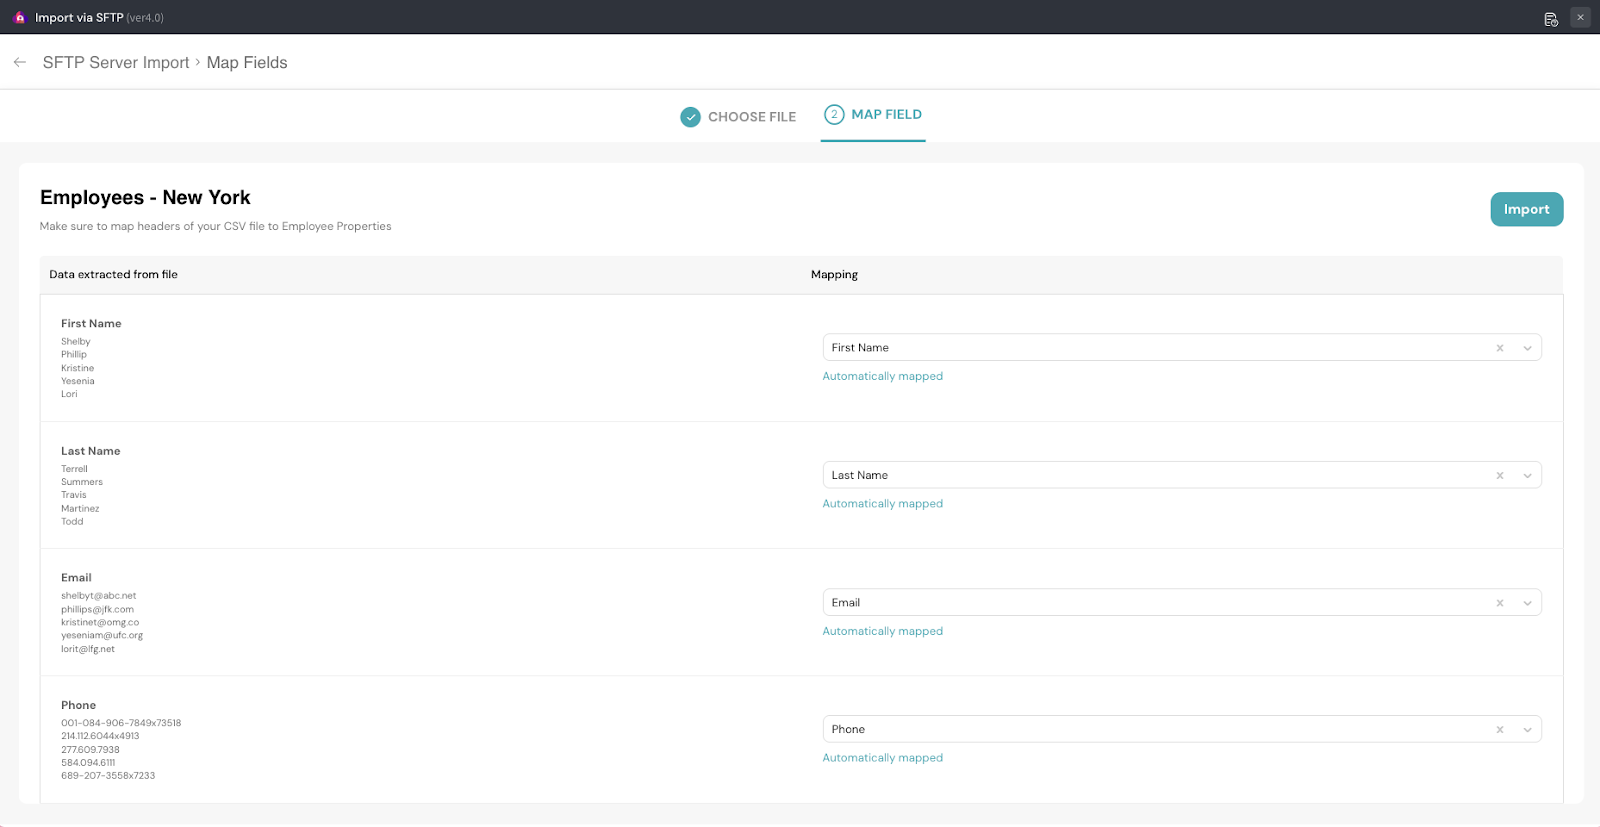1600x827 pixels.
Task: Click the Phone mapping field
Action: [1150, 729]
